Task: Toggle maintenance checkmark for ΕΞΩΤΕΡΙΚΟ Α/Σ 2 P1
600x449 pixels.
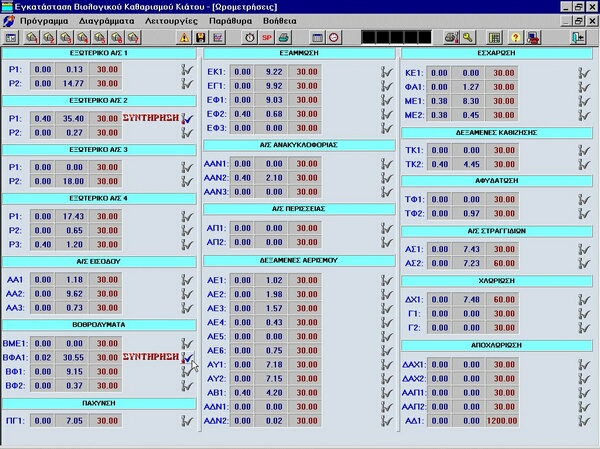Action: 186,118
